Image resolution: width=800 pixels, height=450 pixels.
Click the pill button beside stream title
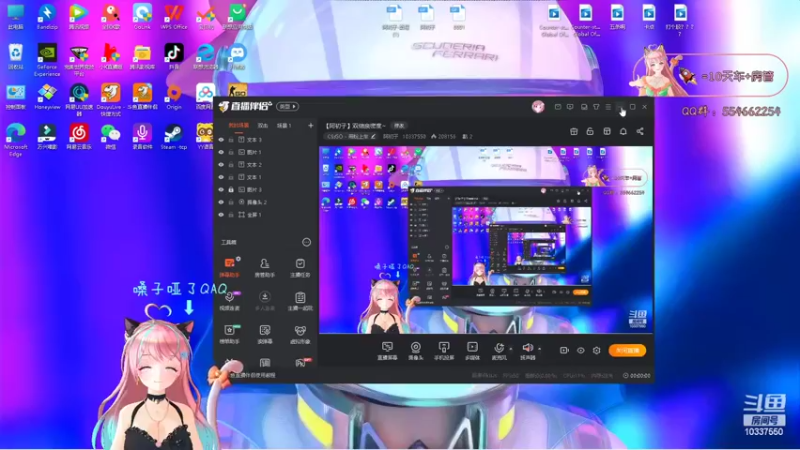pos(399,126)
